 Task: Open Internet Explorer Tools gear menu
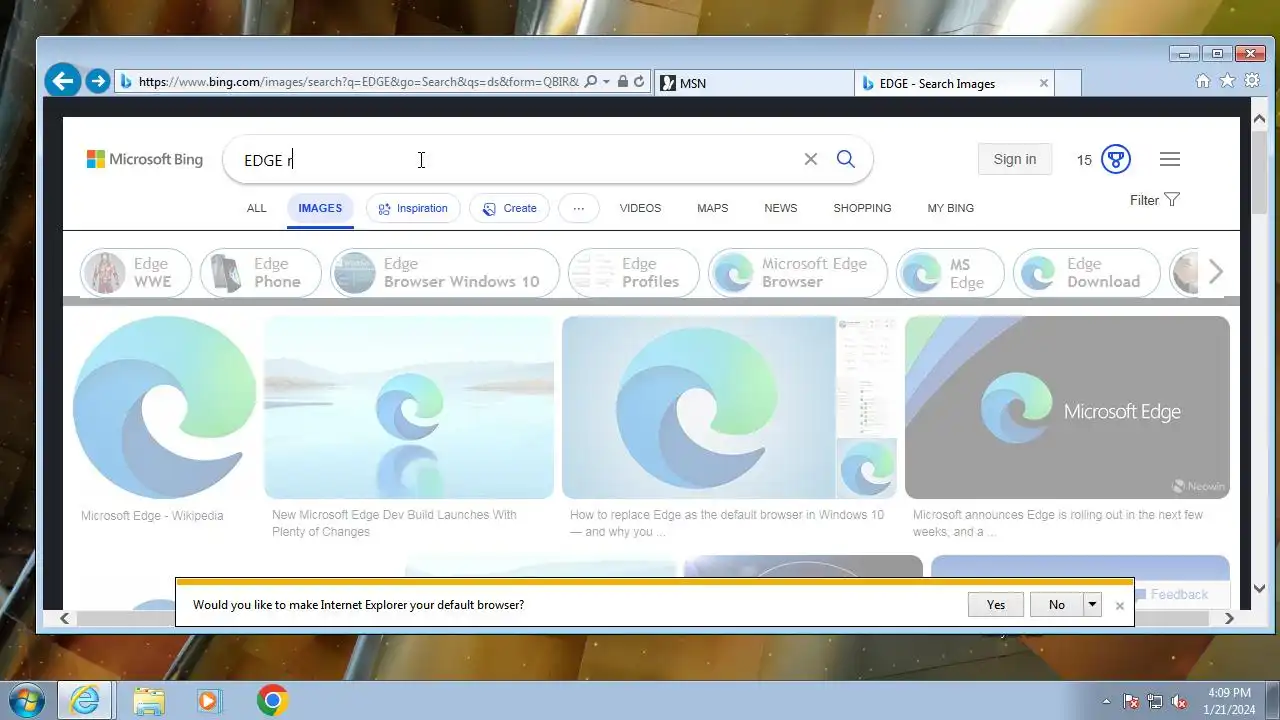[1251, 81]
